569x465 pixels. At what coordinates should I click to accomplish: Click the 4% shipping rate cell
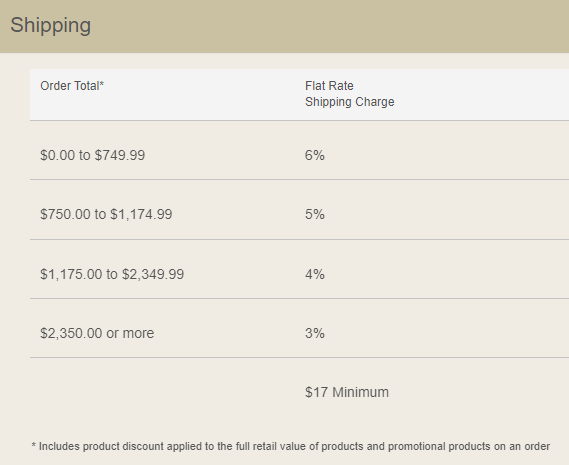click(315, 274)
